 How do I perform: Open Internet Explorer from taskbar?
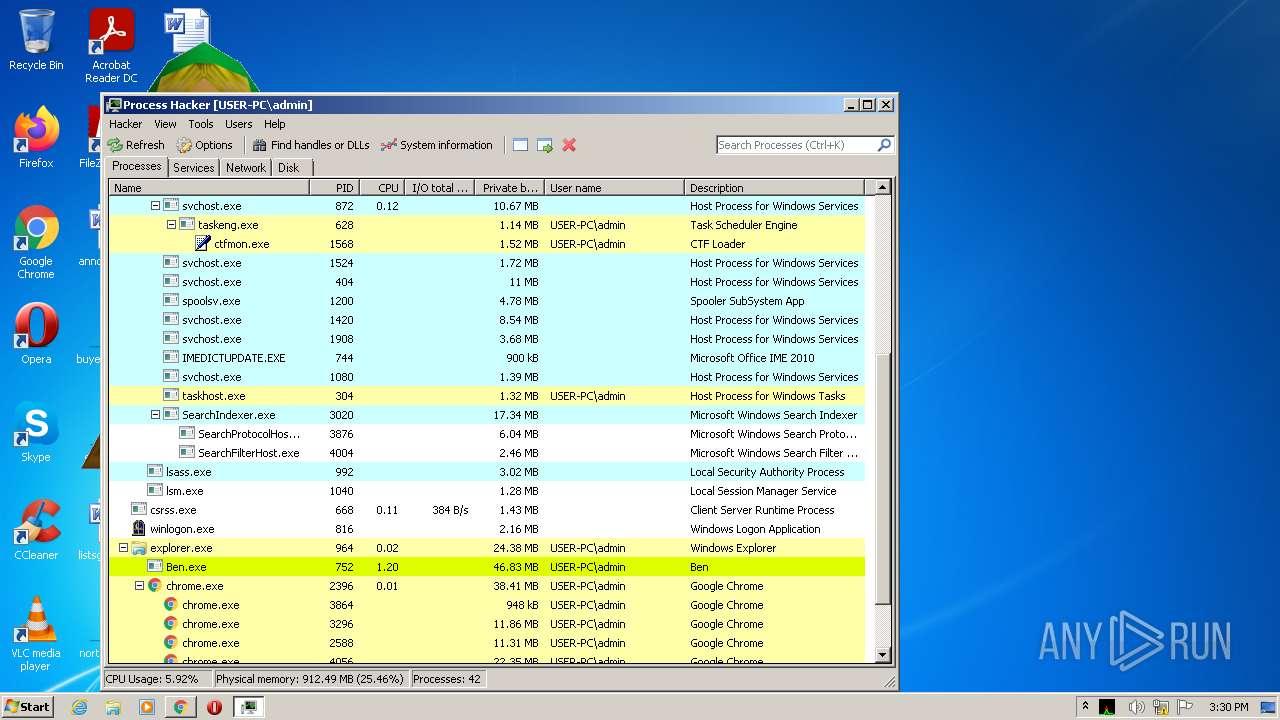(79, 707)
